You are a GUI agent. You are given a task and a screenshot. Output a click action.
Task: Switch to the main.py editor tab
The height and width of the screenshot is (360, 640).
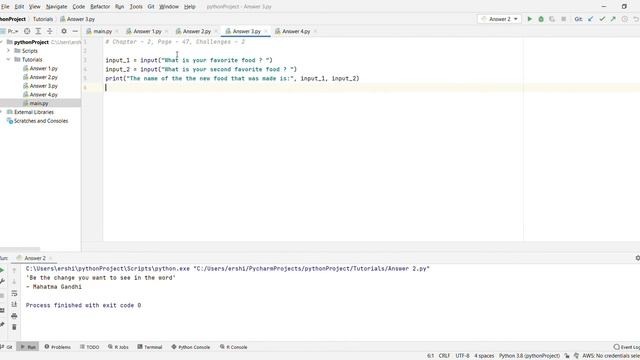102,31
